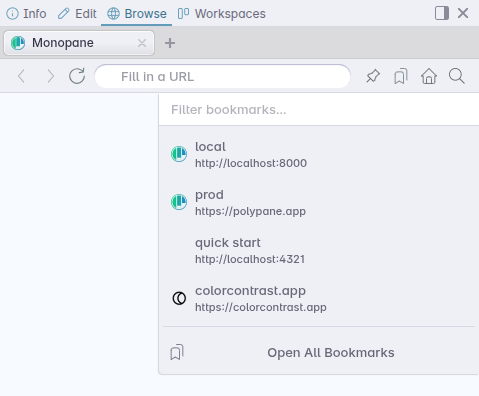Image resolution: width=479 pixels, height=396 pixels.
Task: Click the bookmark icon beside Open All Bookmarks
Action: click(177, 353)
